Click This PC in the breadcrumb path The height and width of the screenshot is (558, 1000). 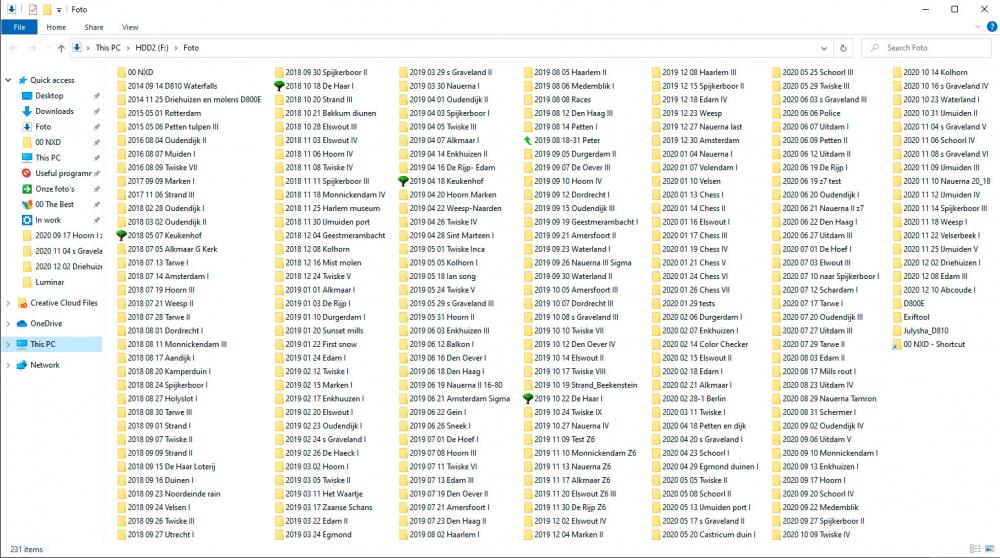(x=108, y=48)
